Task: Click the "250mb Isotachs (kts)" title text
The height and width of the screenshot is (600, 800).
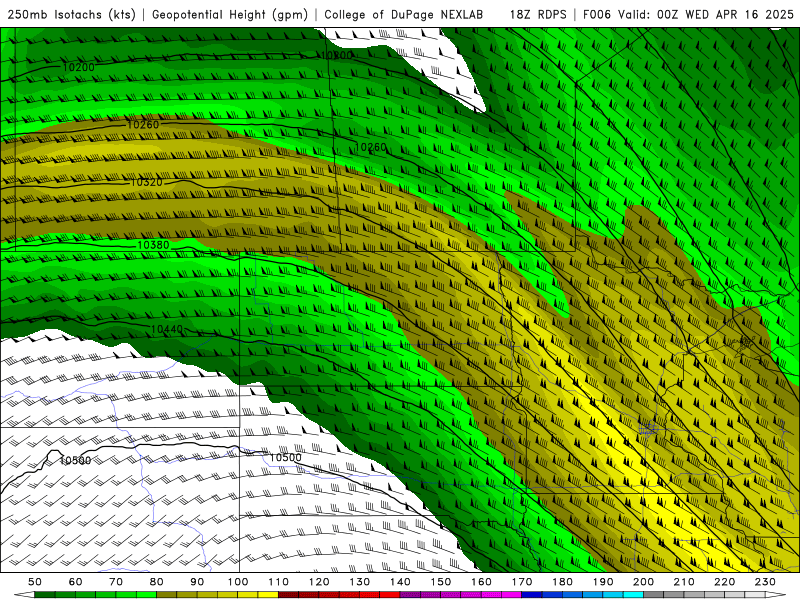Action: coord(71,14)
